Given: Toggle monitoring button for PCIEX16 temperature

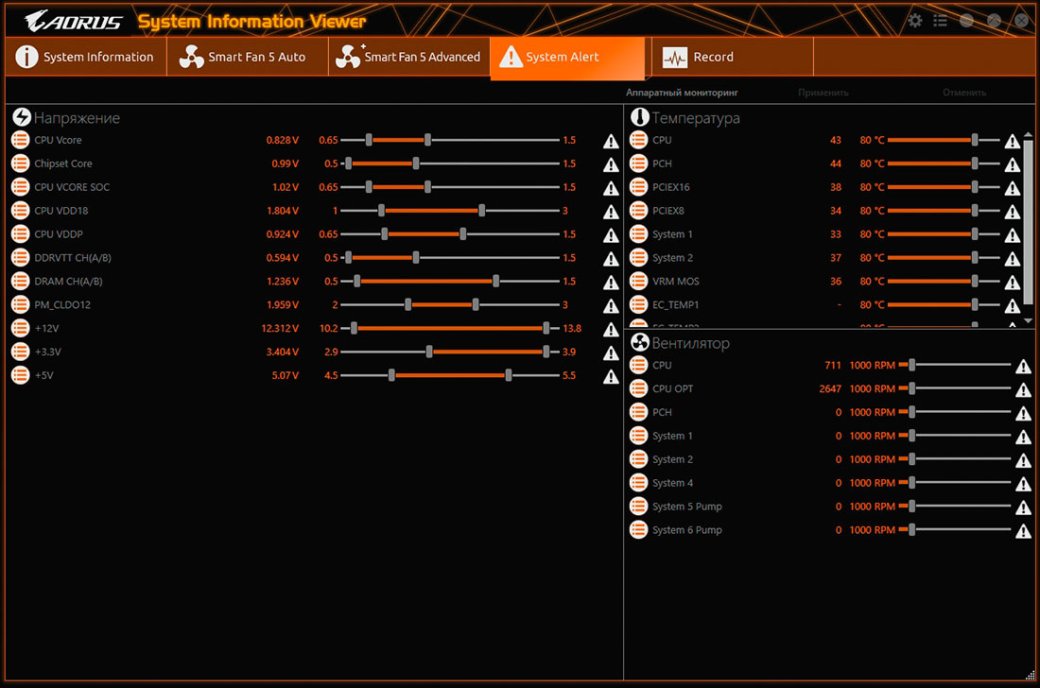Looking at the screenshot, I should click(x=638, y=187).
